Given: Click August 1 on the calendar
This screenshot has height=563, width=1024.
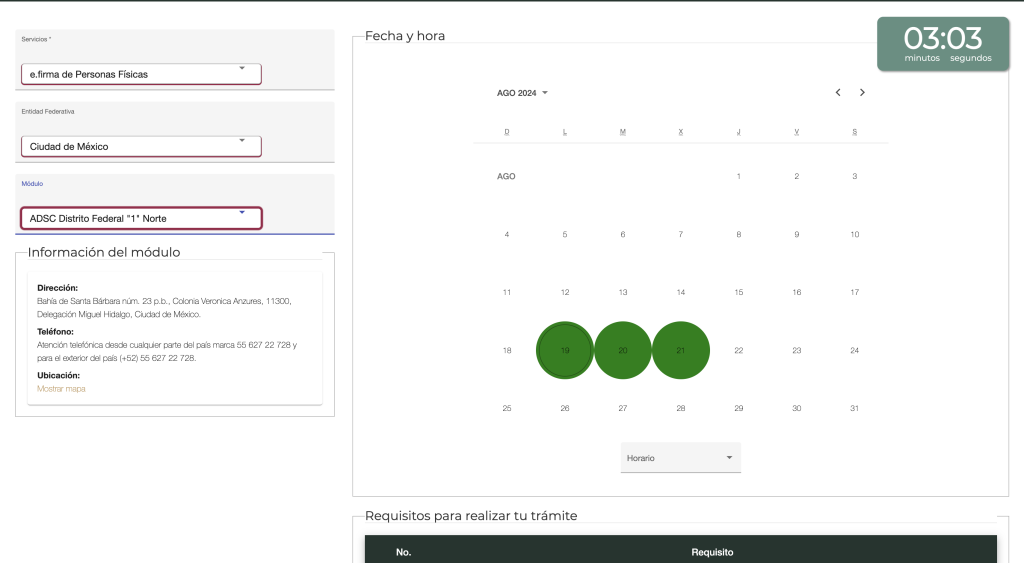Looking at the screenshot, I should point(739,176).
